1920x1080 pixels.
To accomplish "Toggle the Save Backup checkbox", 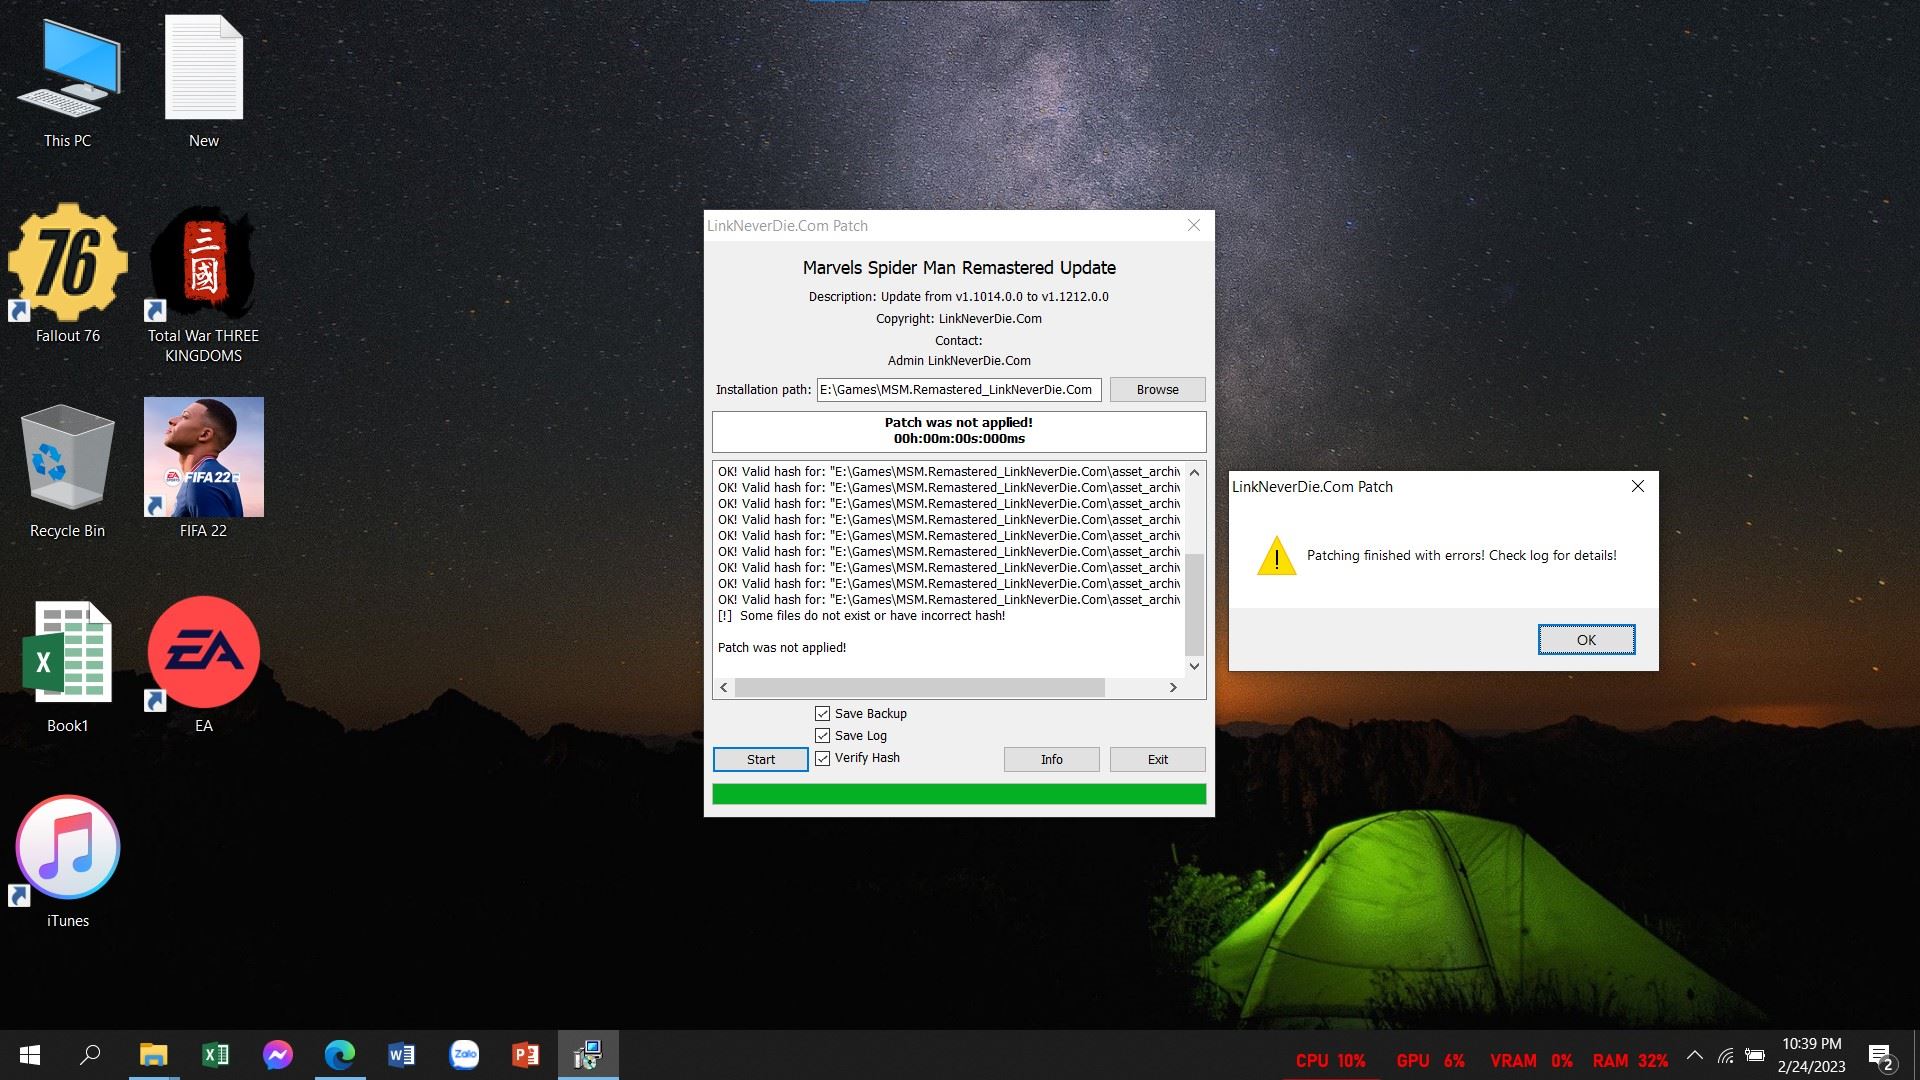I will tap(822, 714).
